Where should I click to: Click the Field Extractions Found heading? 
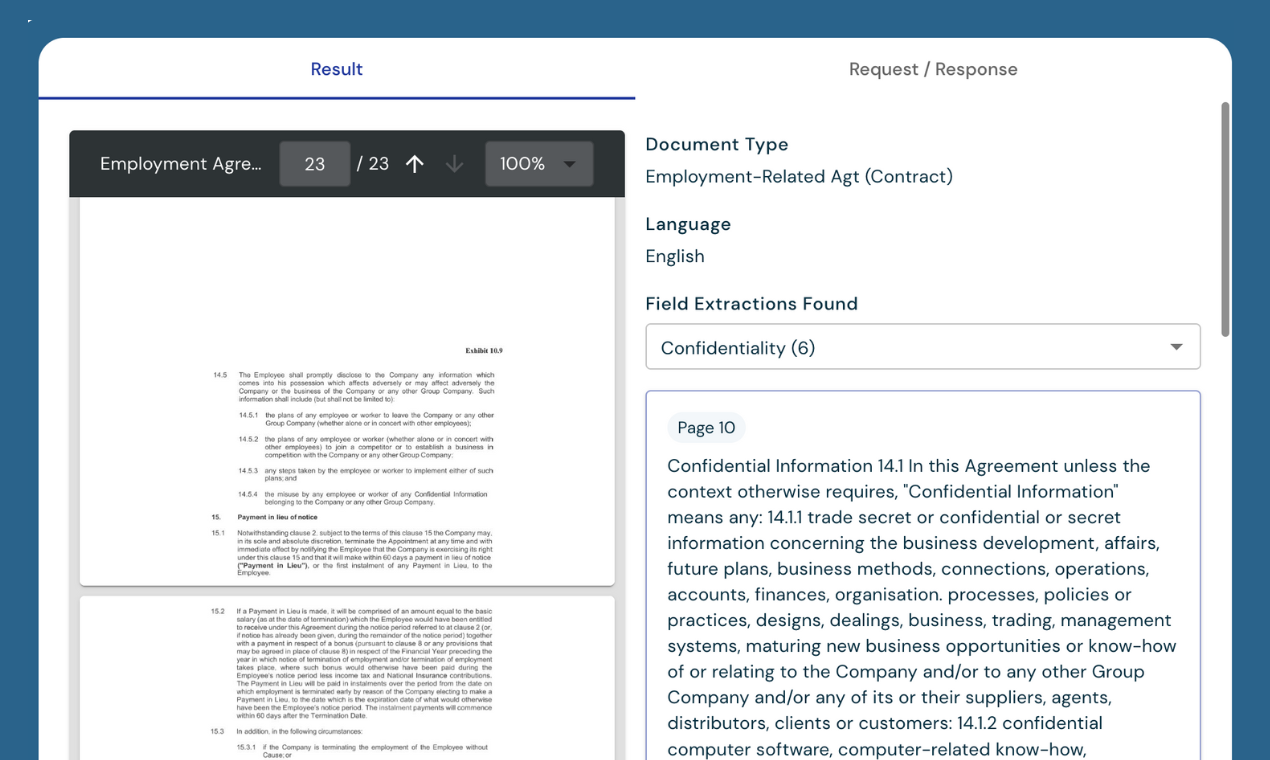pos(752,304)
